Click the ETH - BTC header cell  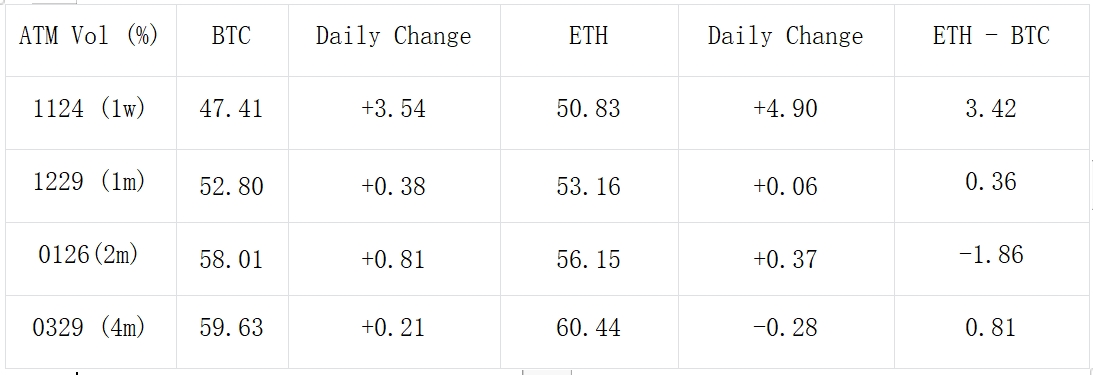[991, 40]
